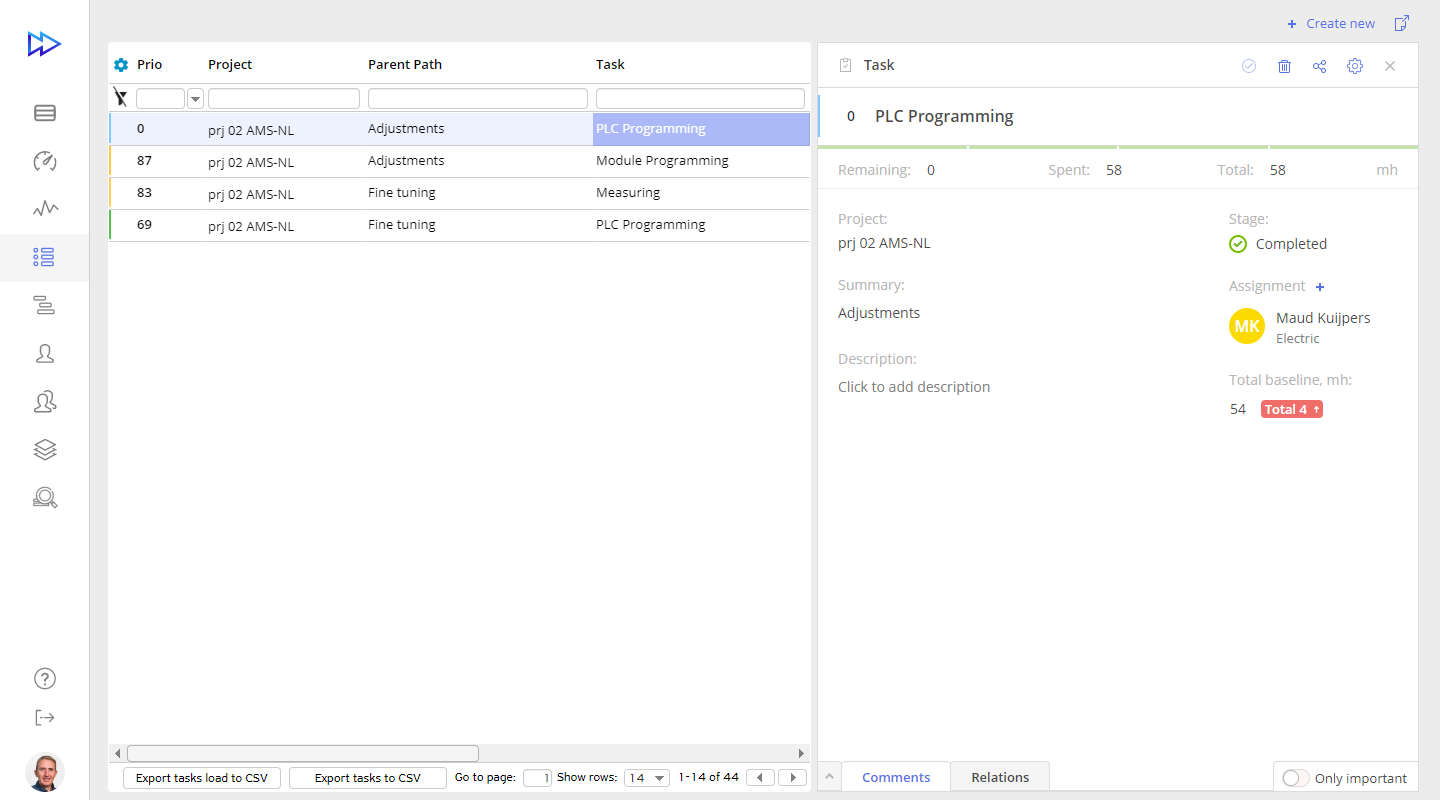Switch to the Relations tab
Viewport: 1440px width, 800px height.
999,777
